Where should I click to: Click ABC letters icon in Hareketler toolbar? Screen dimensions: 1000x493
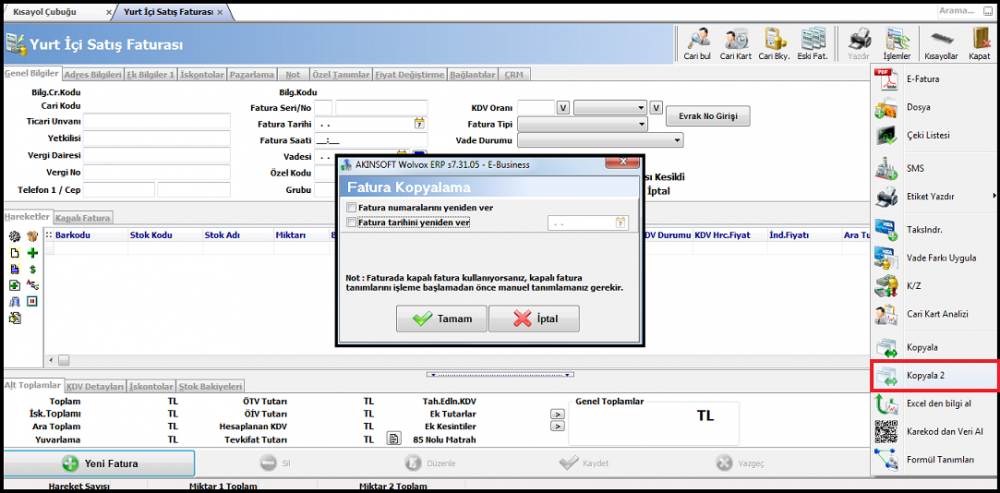(33, 286)
